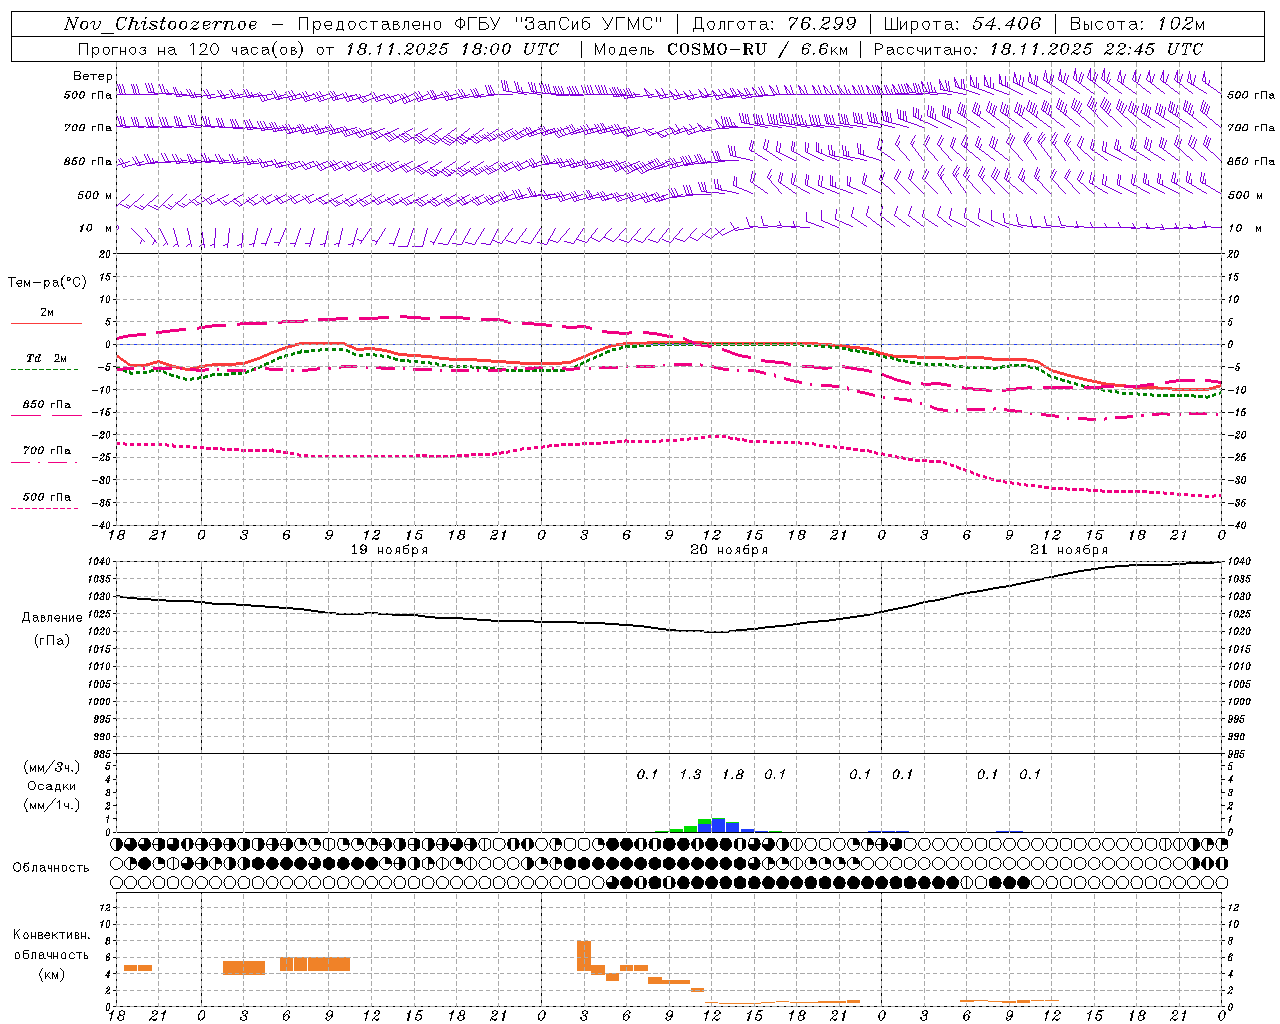Click the Конвективн. convective cloud label
Viewport: 1280px width, 1024px height.
tap(52, 935)
